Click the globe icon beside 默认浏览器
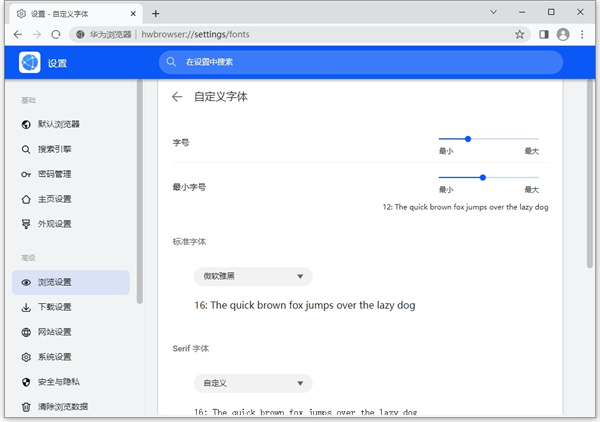 26,124
